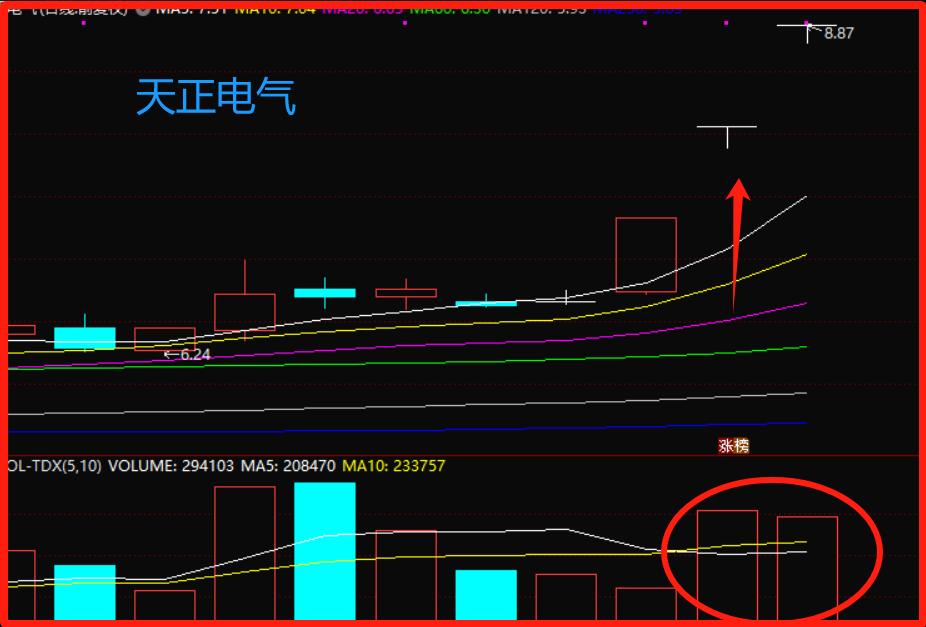Select the 8.87 high price label
Screen dimensions: 926x627
click(x=839, y=34)
